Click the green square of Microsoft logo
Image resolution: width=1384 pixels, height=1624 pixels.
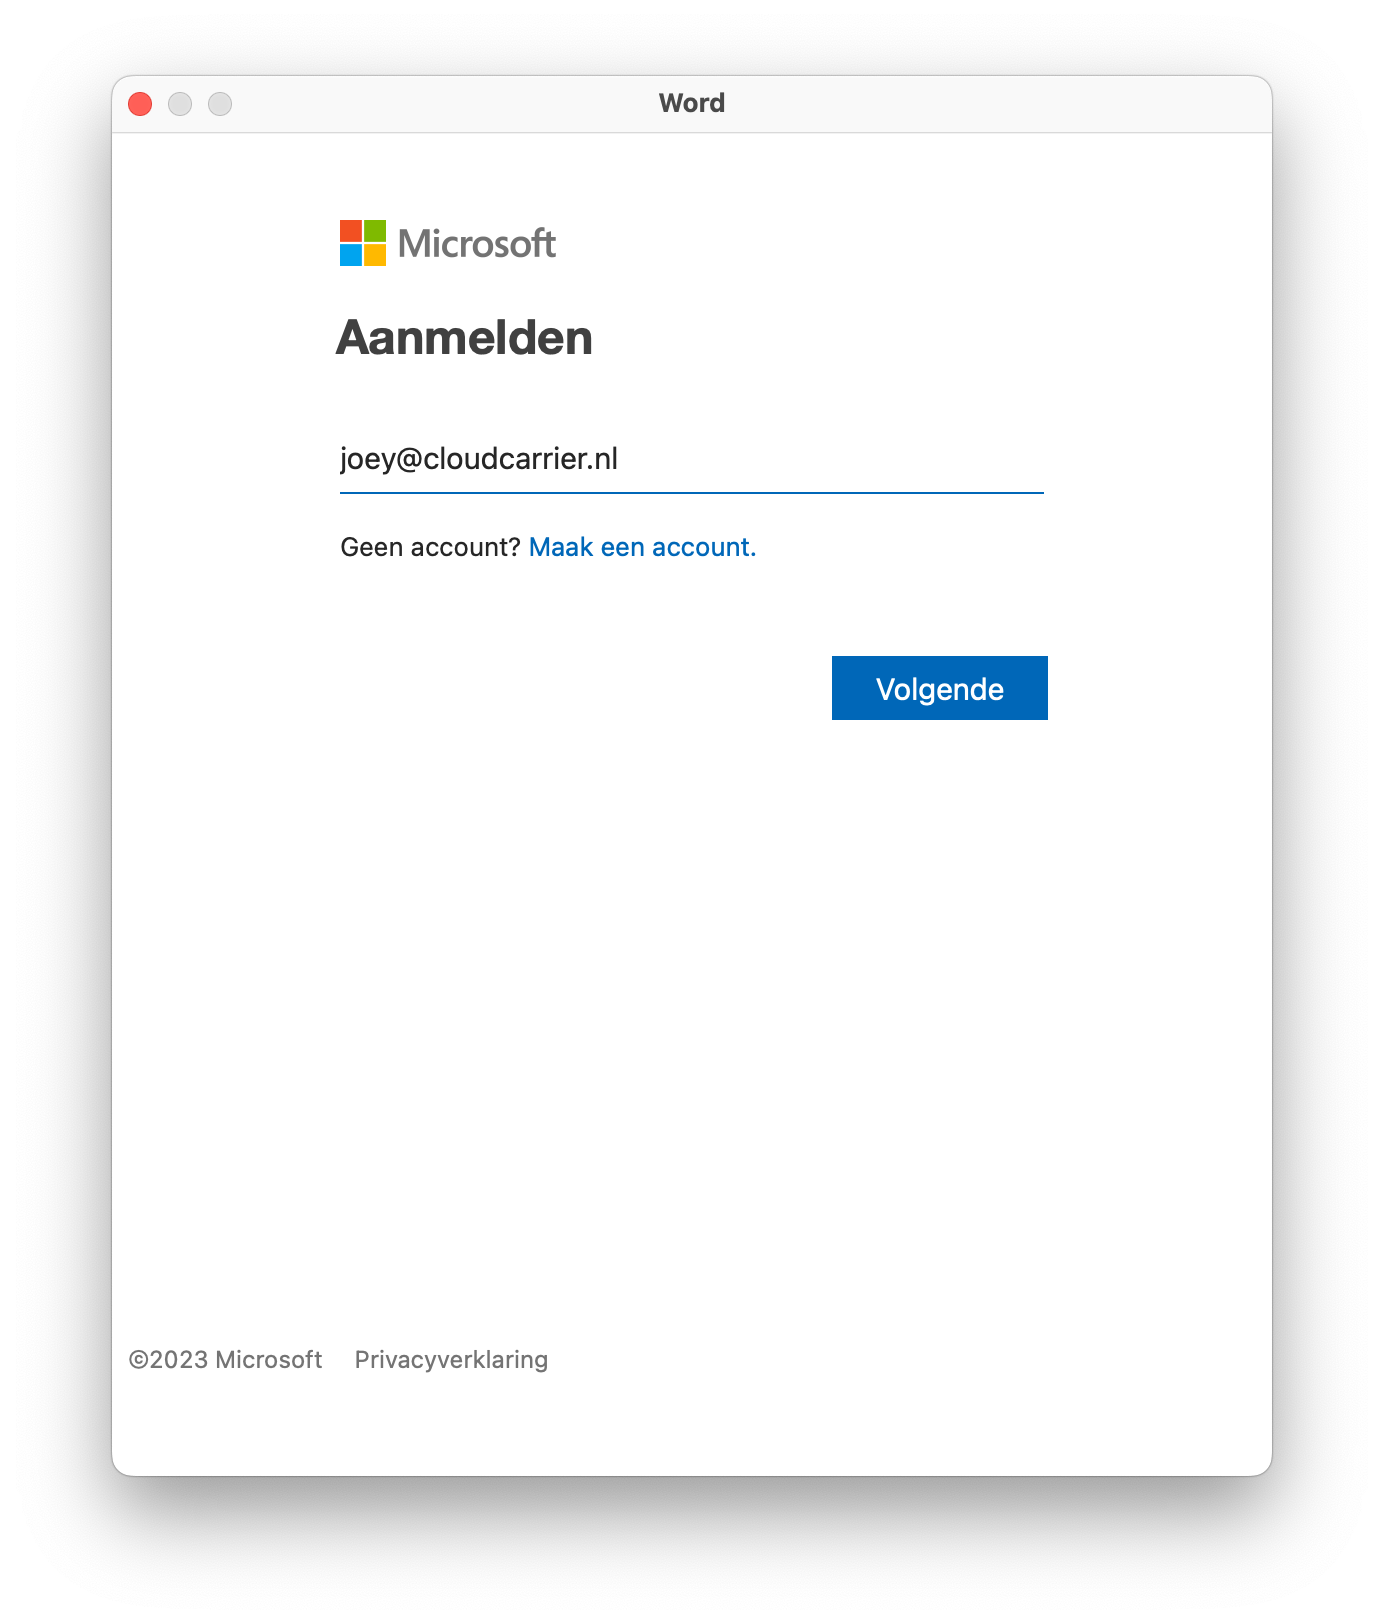[375, 231]
